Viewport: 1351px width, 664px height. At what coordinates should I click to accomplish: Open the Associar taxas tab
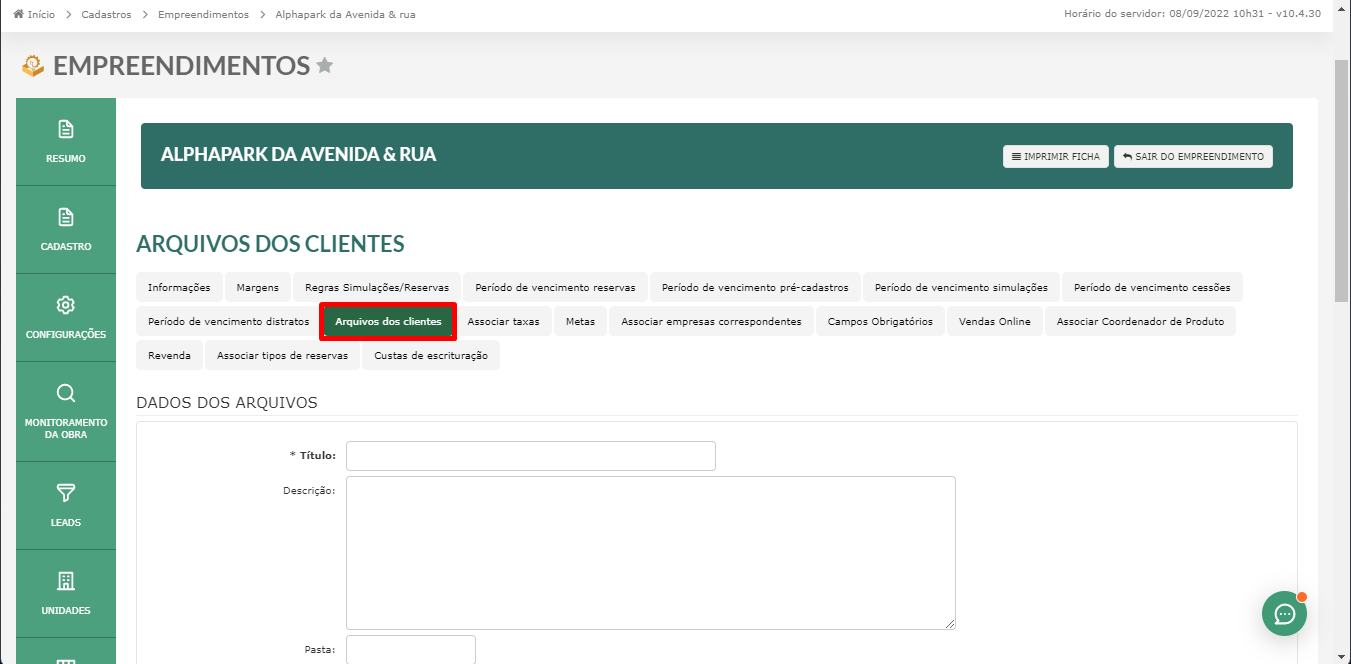pos(503,321)
